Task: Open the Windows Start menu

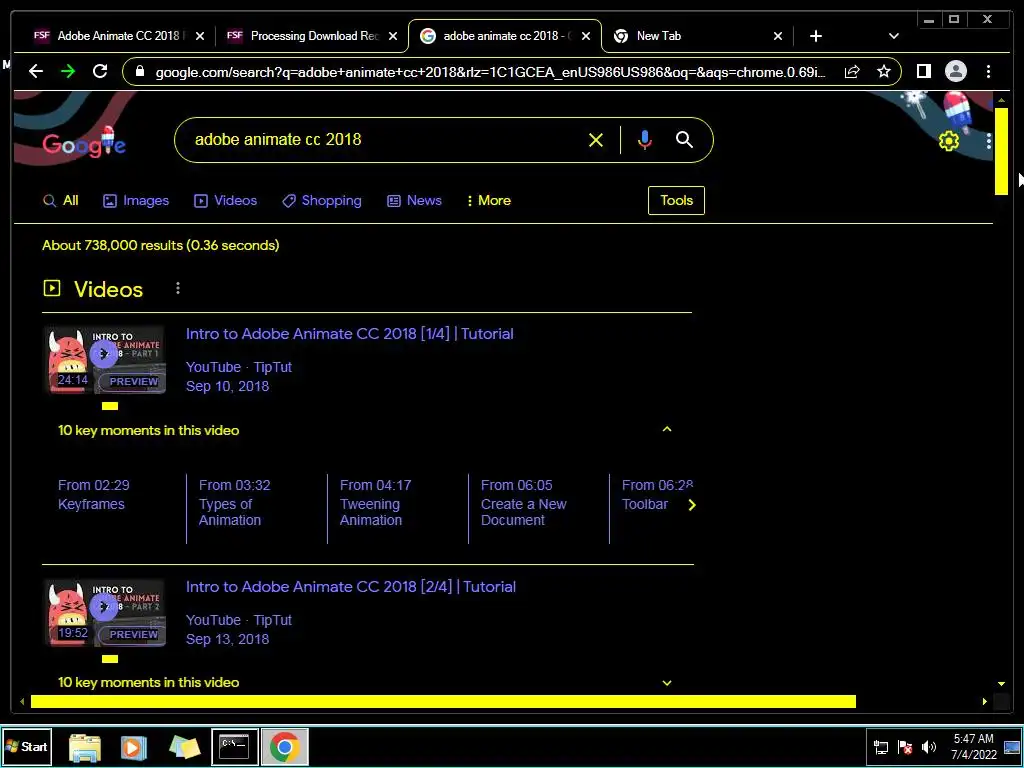Action: tap(26, 746)
